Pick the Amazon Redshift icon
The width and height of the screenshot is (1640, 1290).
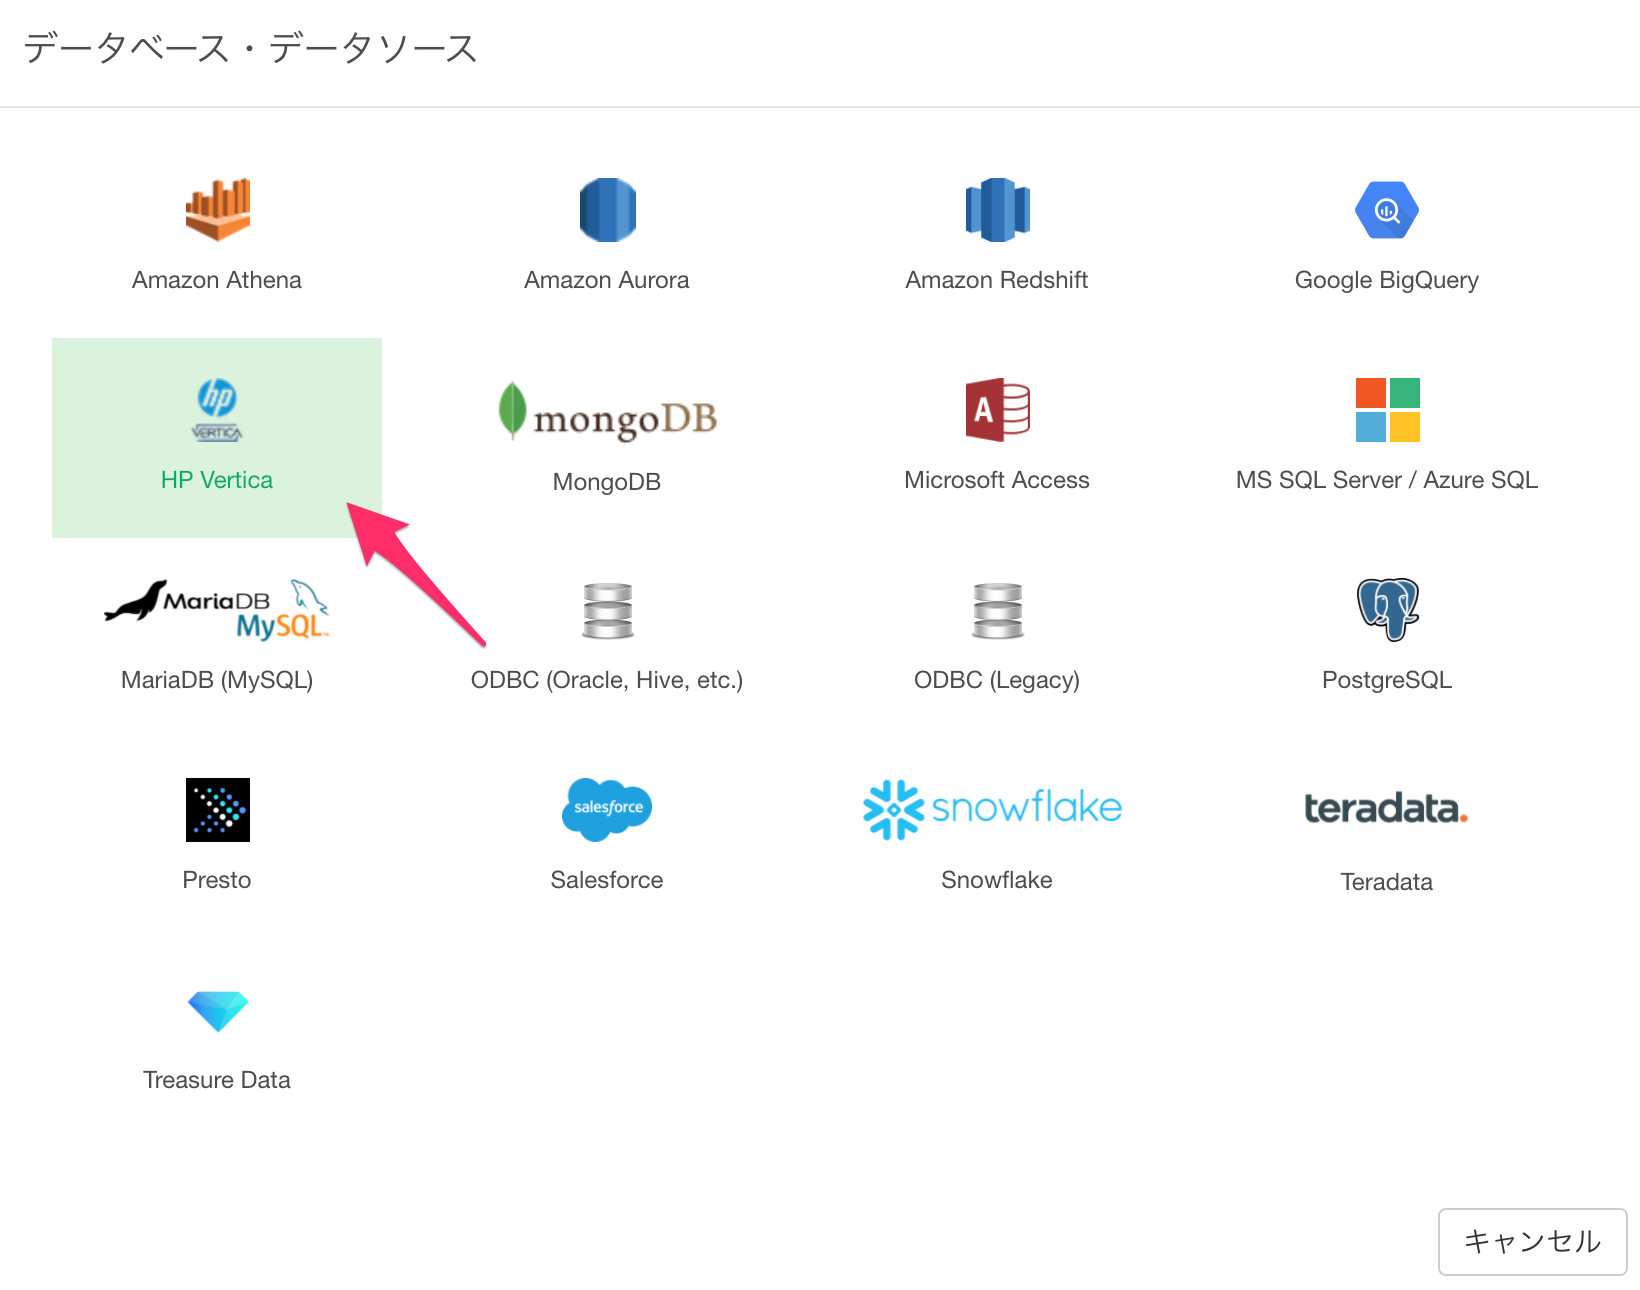tap(997, 210)
